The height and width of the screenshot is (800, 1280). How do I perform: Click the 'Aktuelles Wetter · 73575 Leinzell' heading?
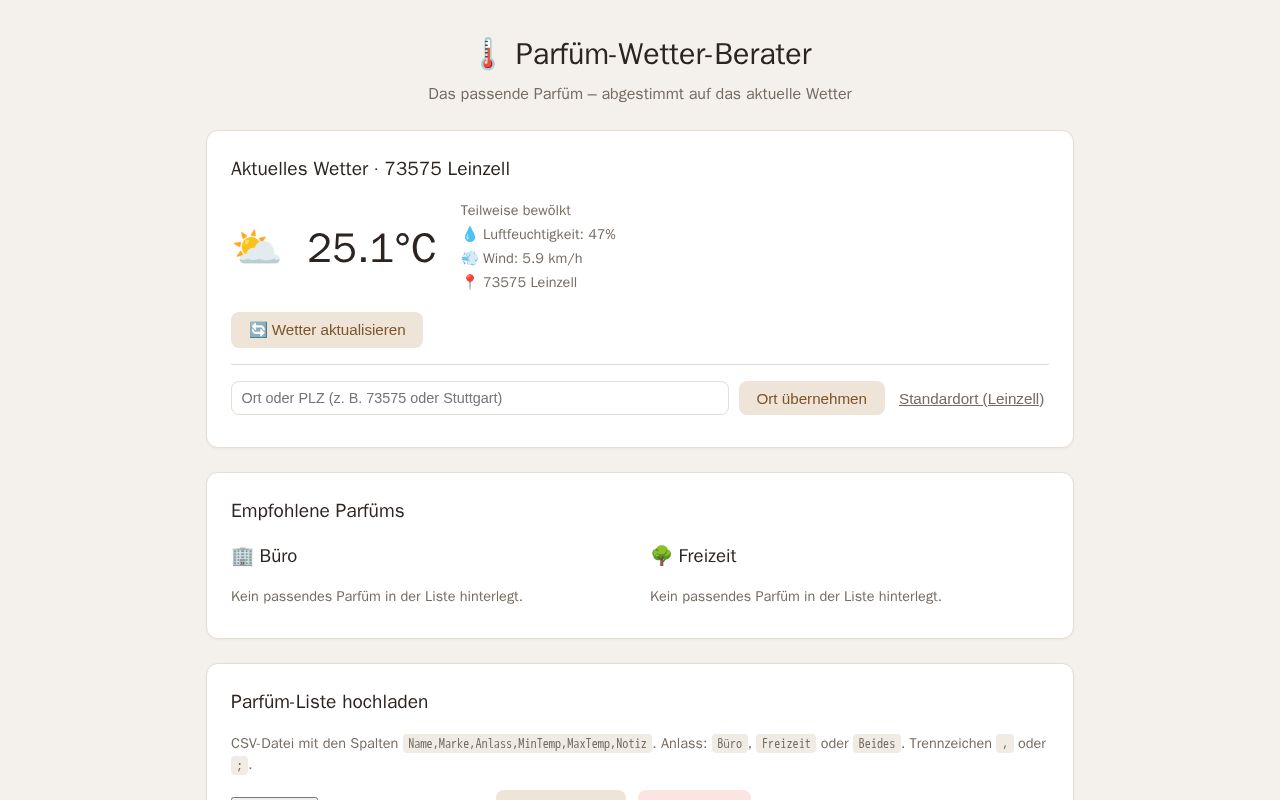370,169
